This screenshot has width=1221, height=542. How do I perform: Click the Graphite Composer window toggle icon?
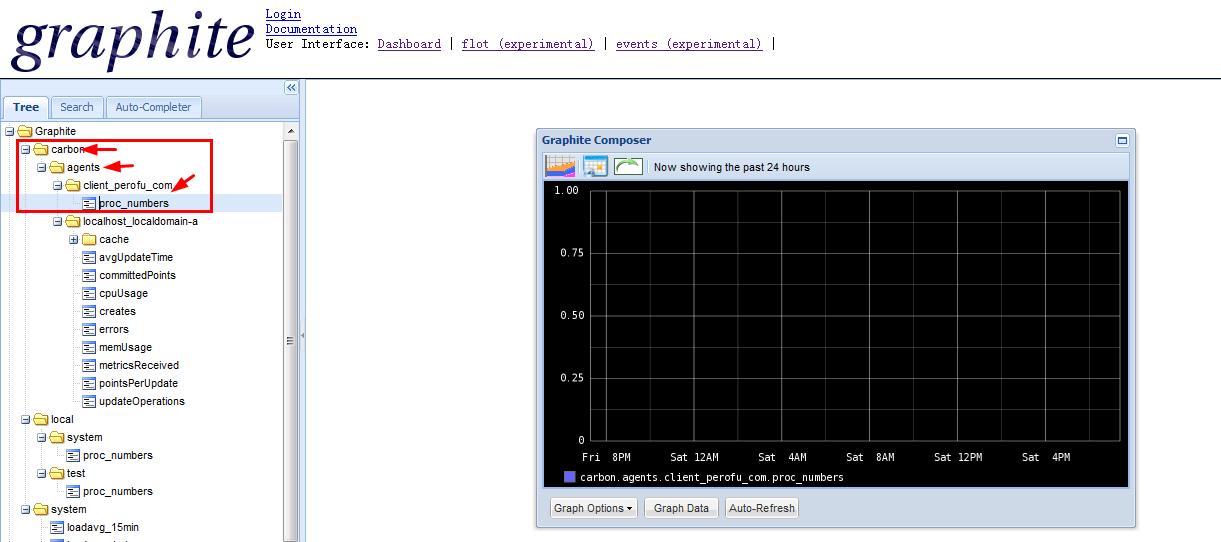point(1122,141)
